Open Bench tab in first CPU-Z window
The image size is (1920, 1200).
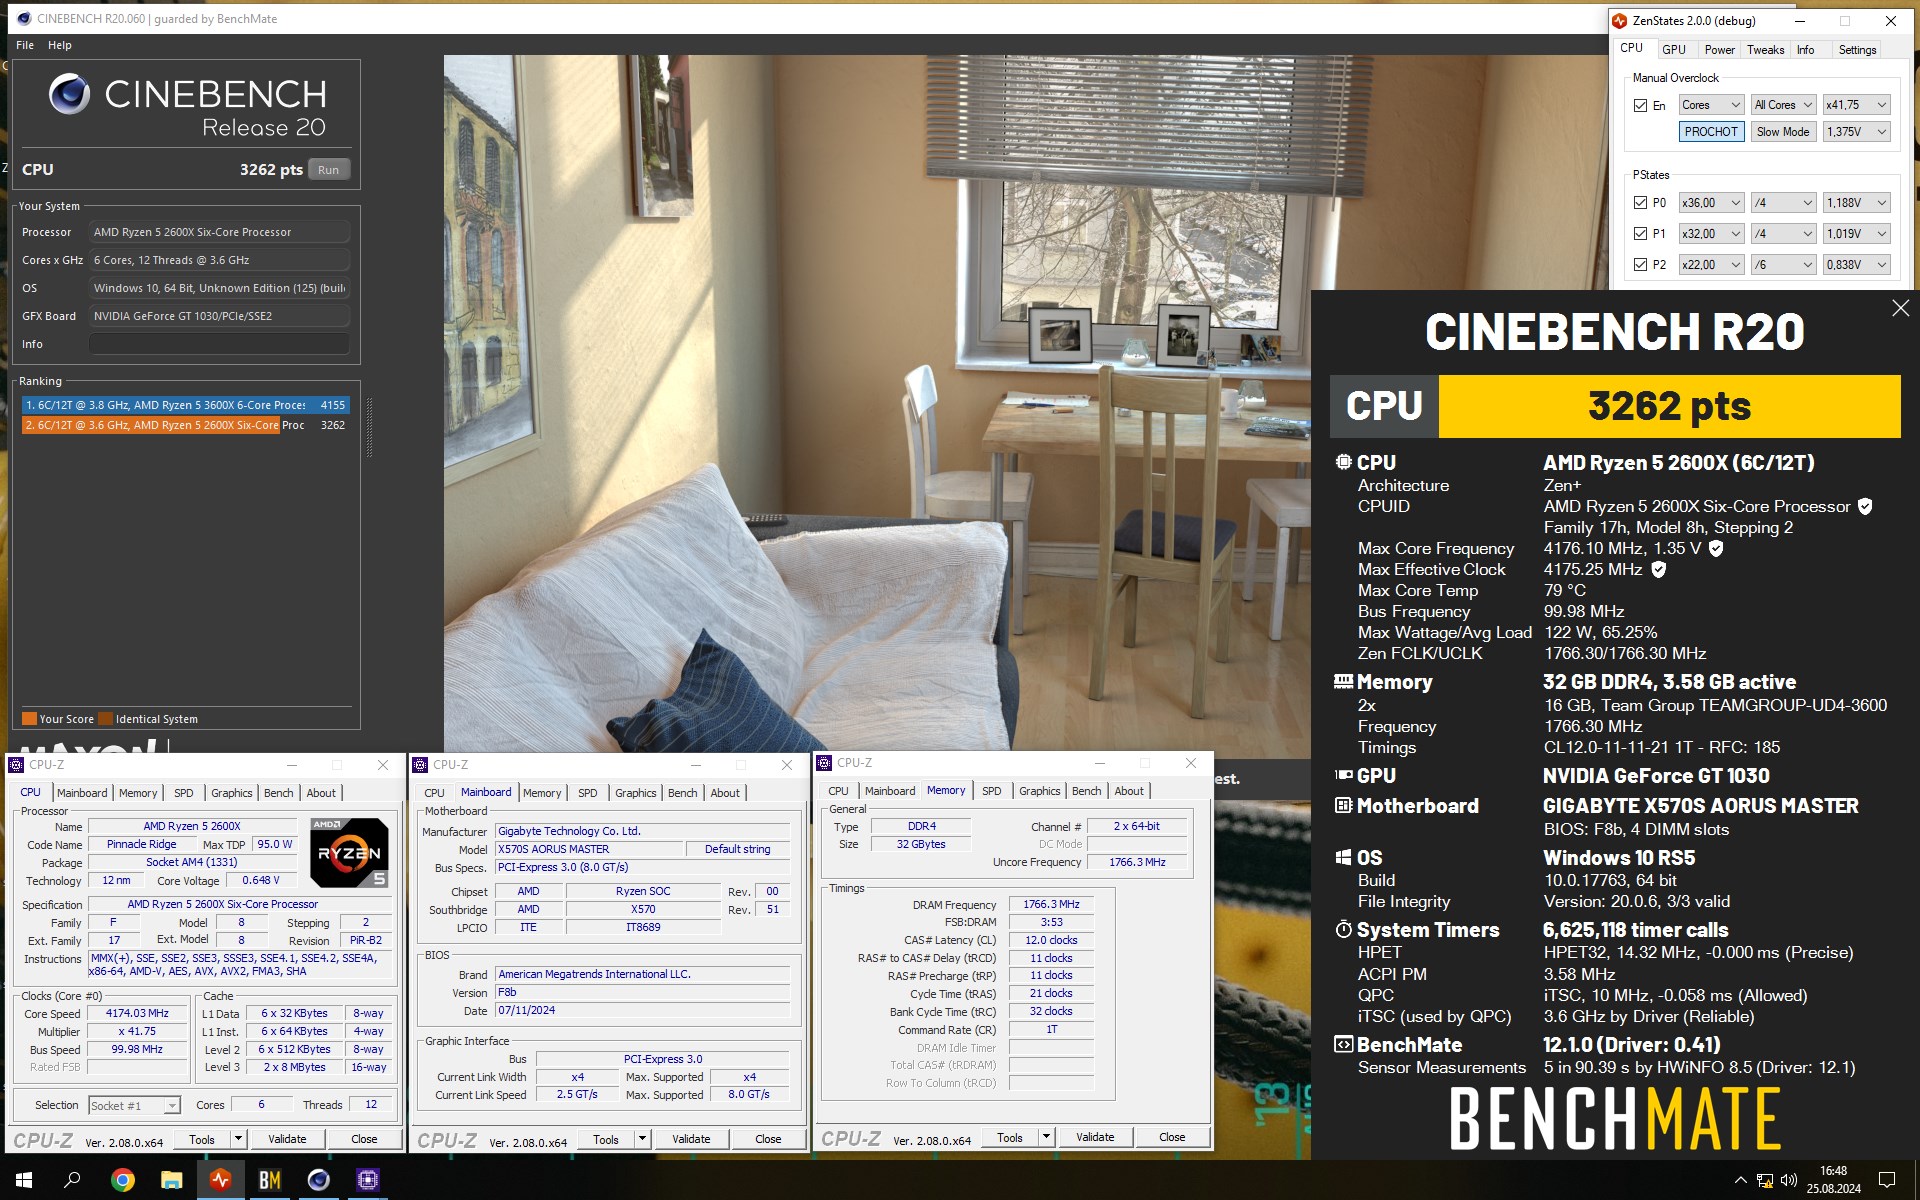coord(278,793)
